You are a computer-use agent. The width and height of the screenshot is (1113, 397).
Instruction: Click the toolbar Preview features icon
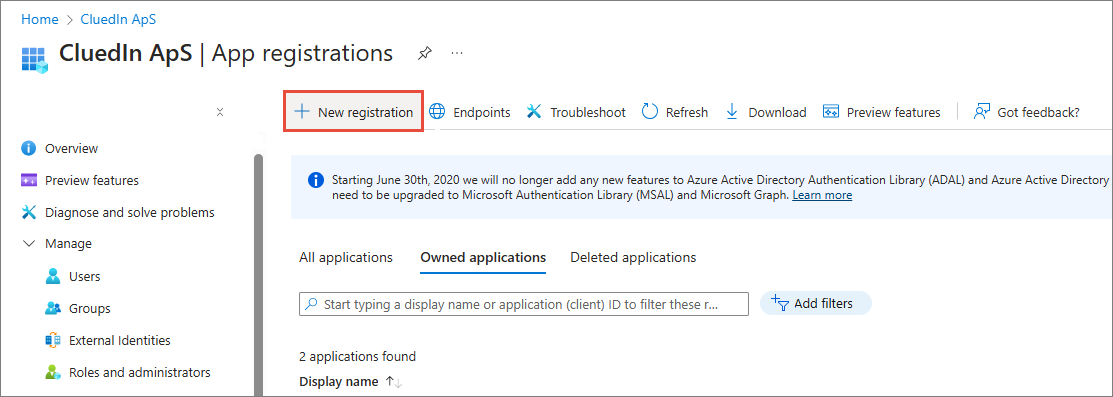pyautogui.click(x=830, y=112)
